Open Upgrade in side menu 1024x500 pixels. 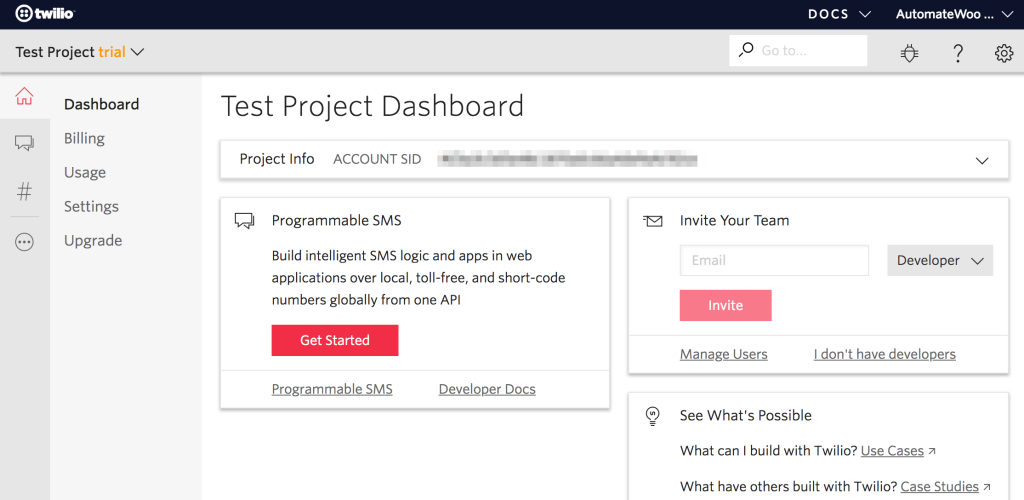[93, 240]
